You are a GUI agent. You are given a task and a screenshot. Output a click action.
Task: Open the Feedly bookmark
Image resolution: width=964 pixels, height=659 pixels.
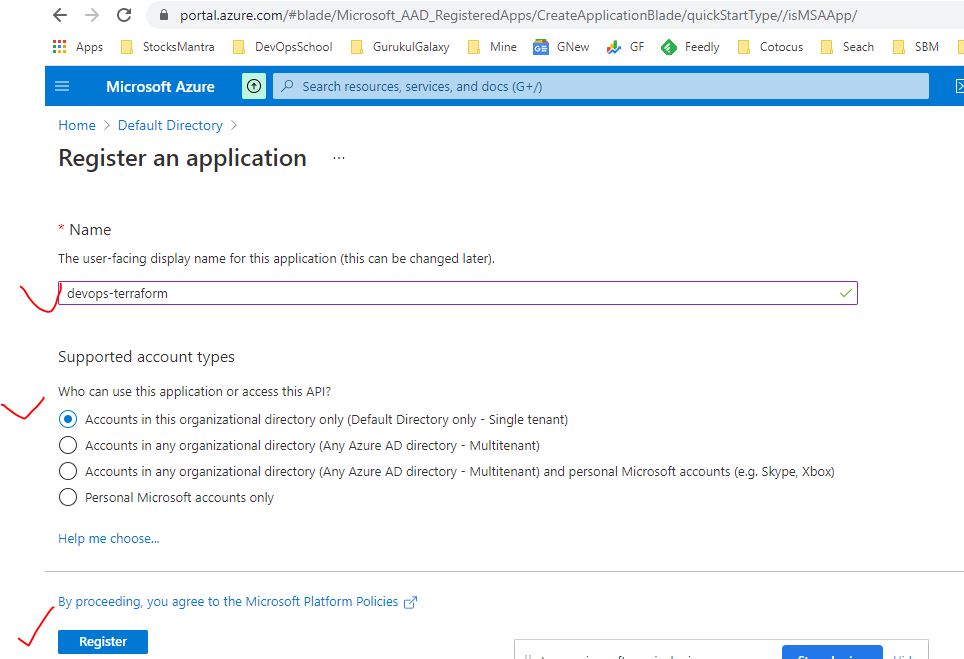[690, 47]
